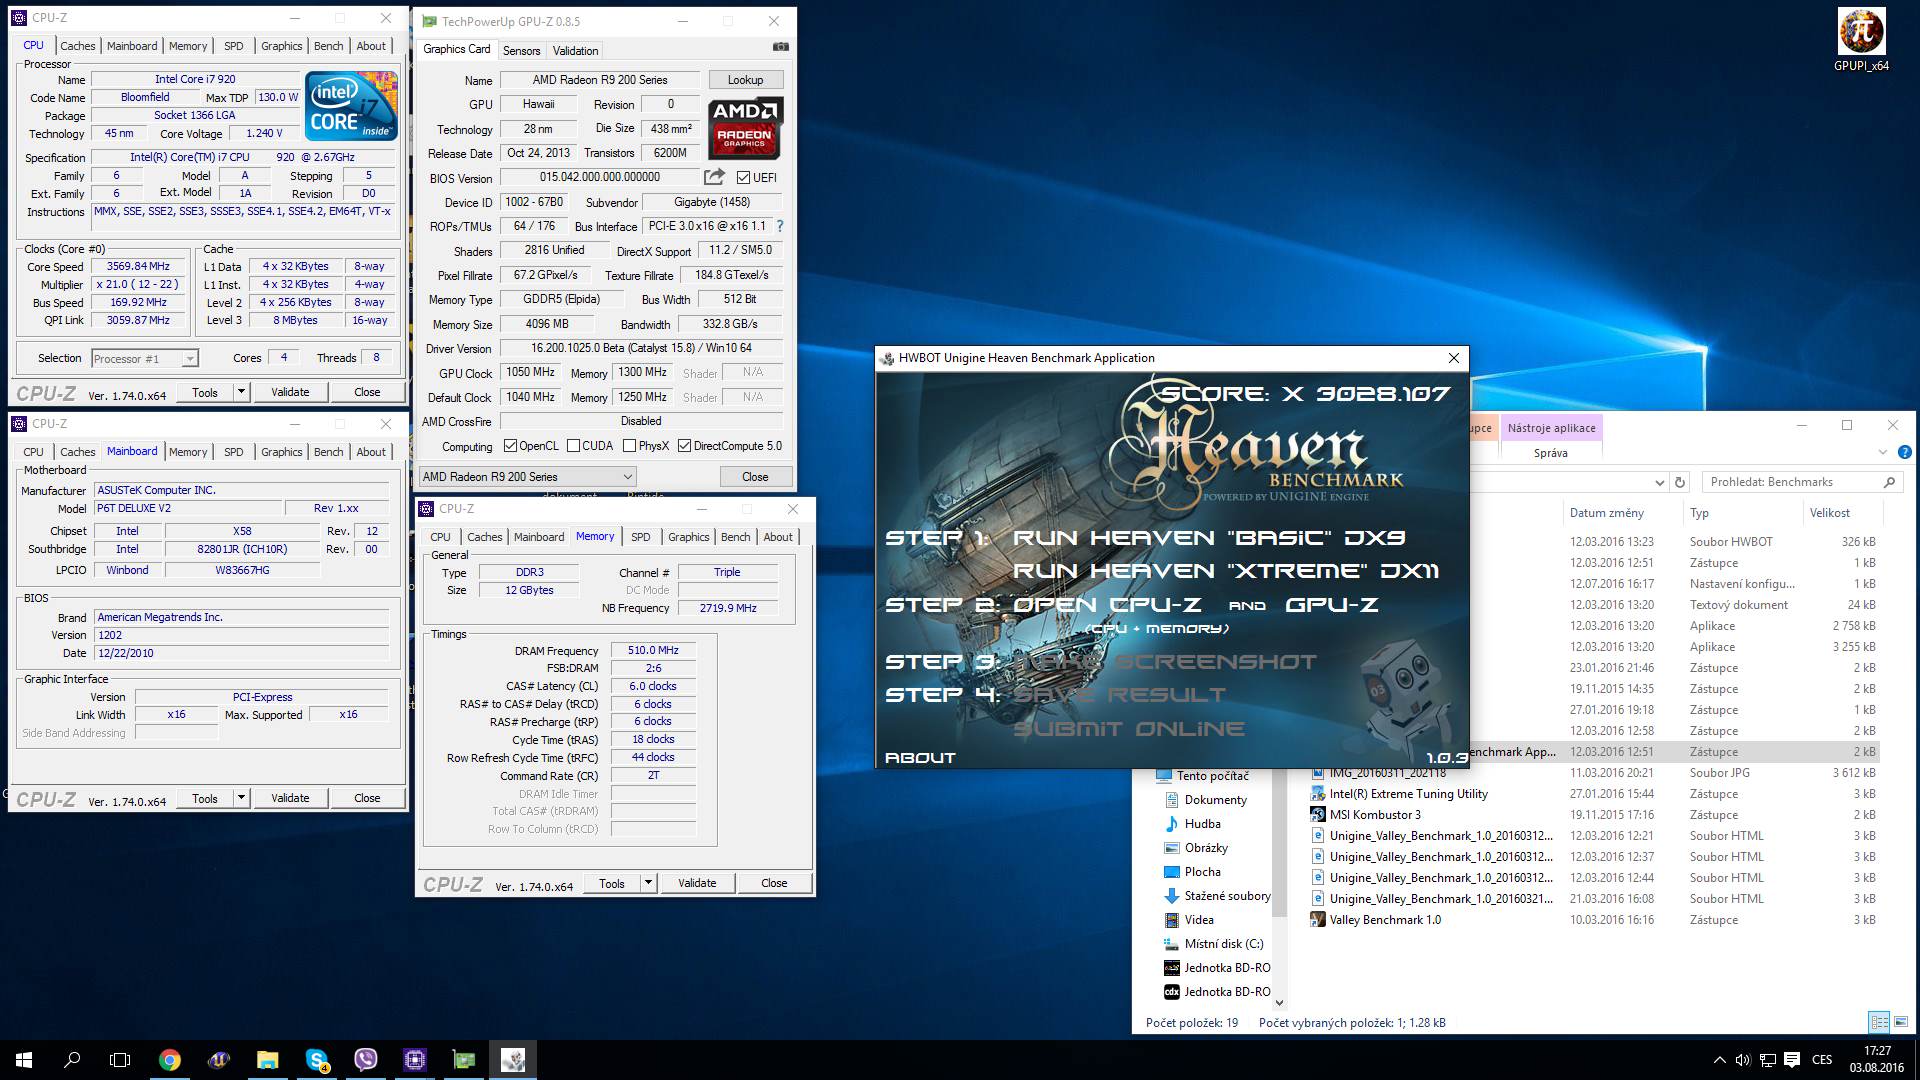
Task: Click the search magnifier in the Benchmarks search box
Action: coord(1889,482)
